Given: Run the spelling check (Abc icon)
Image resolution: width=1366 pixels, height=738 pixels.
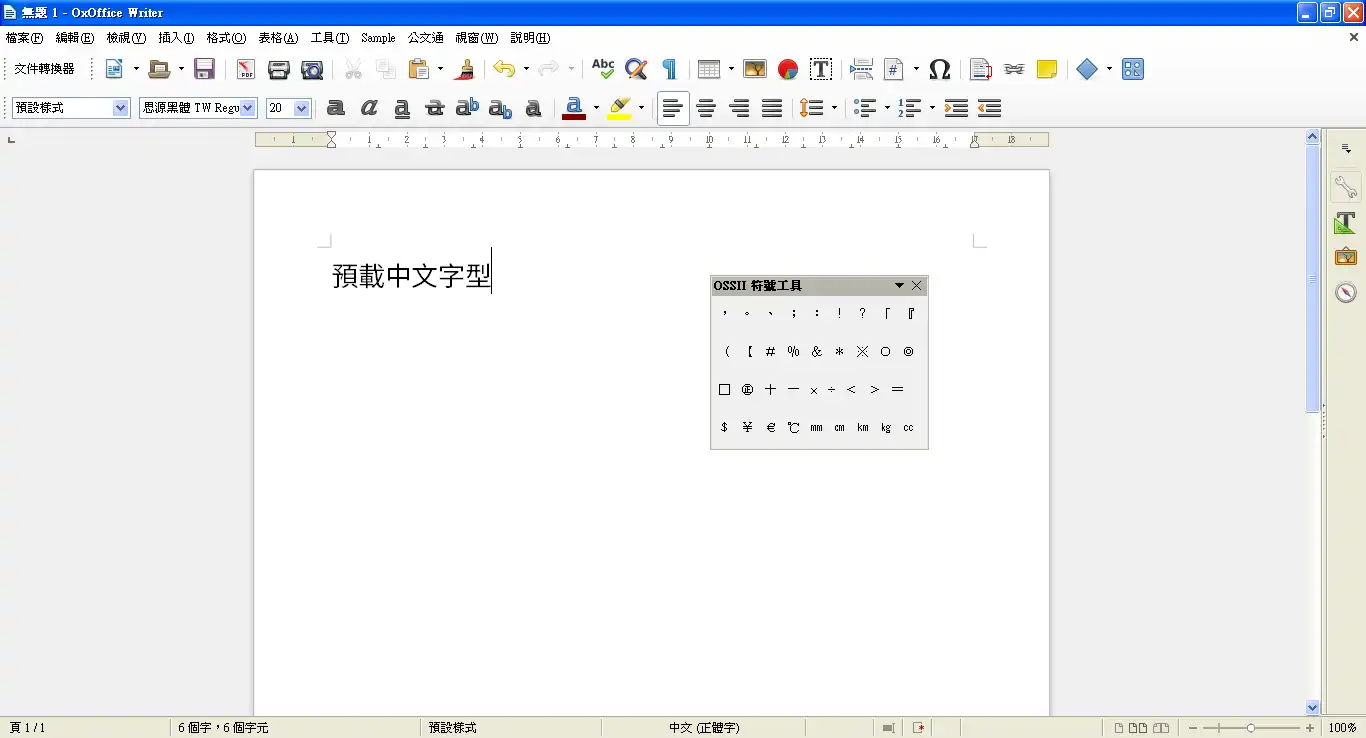Looking at the screenshot, I should pos(603,69).
